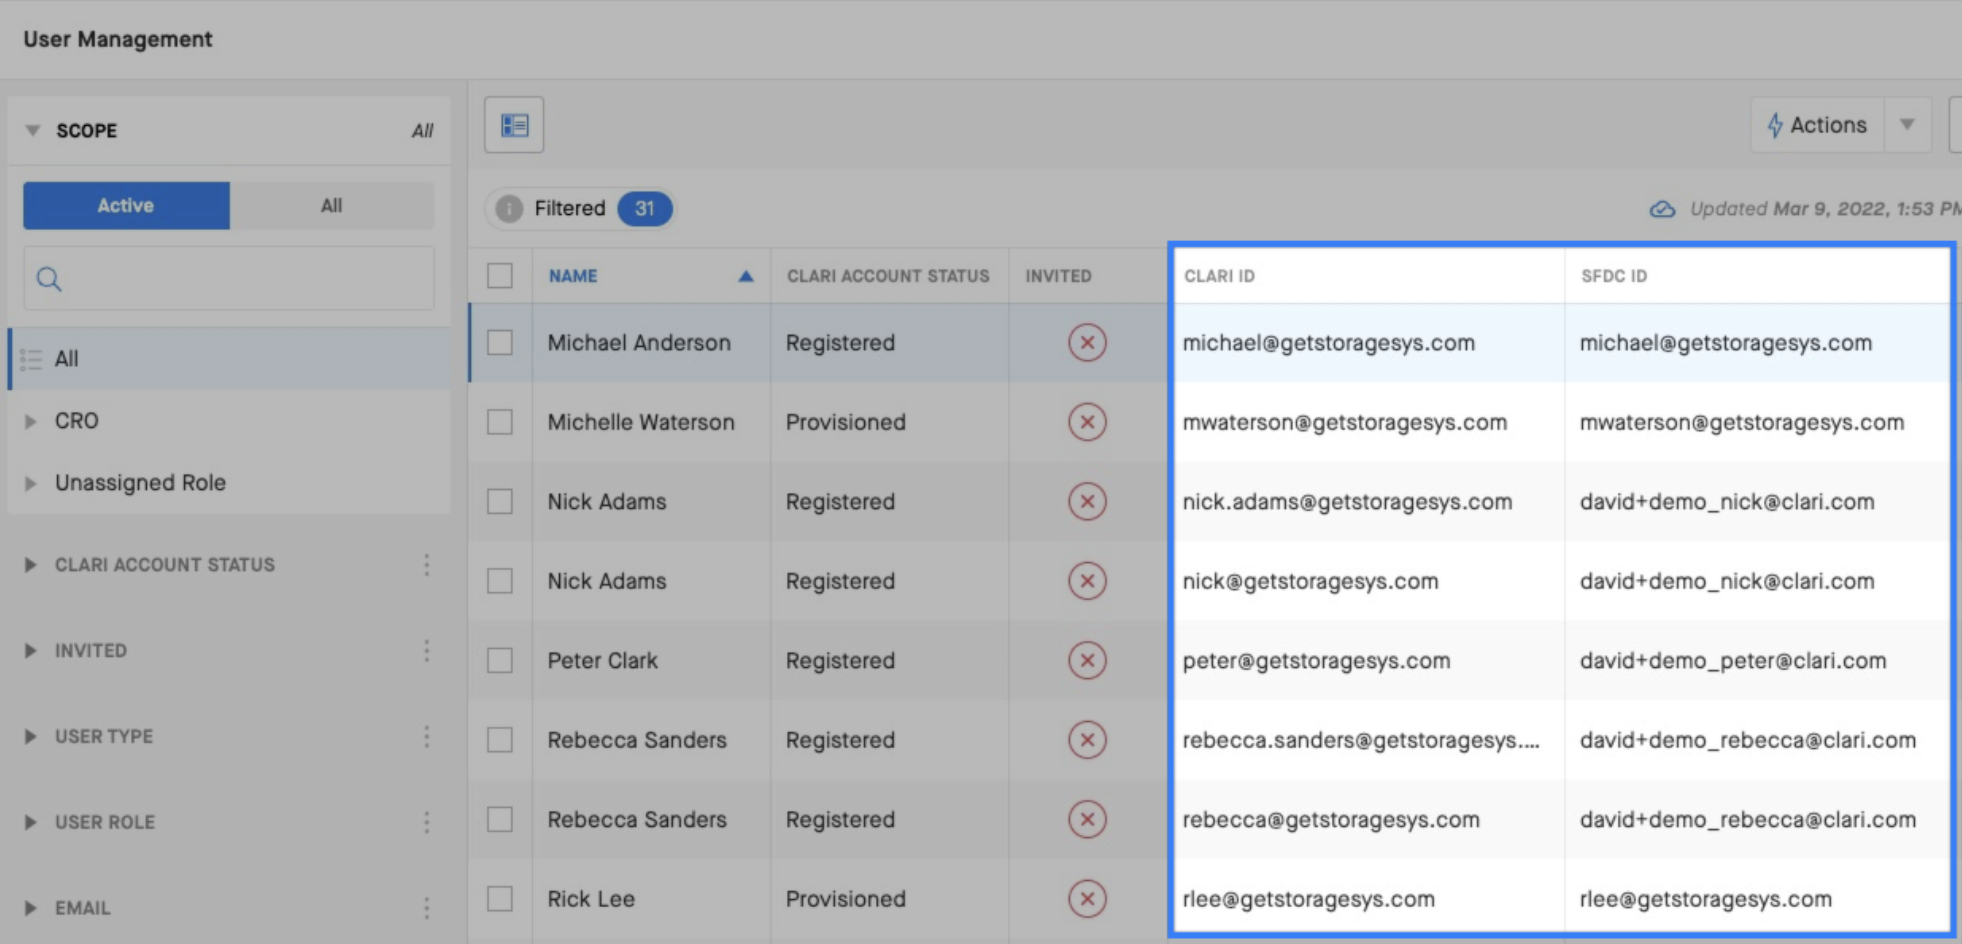Open the Clari Account Status filter options menu
The image size is (1962, 944).
(427, 565)
